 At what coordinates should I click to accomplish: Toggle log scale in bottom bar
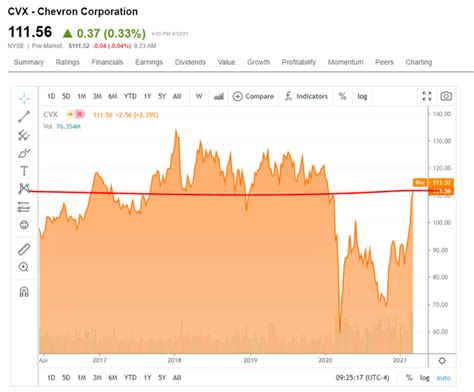(x=424, y=378)
